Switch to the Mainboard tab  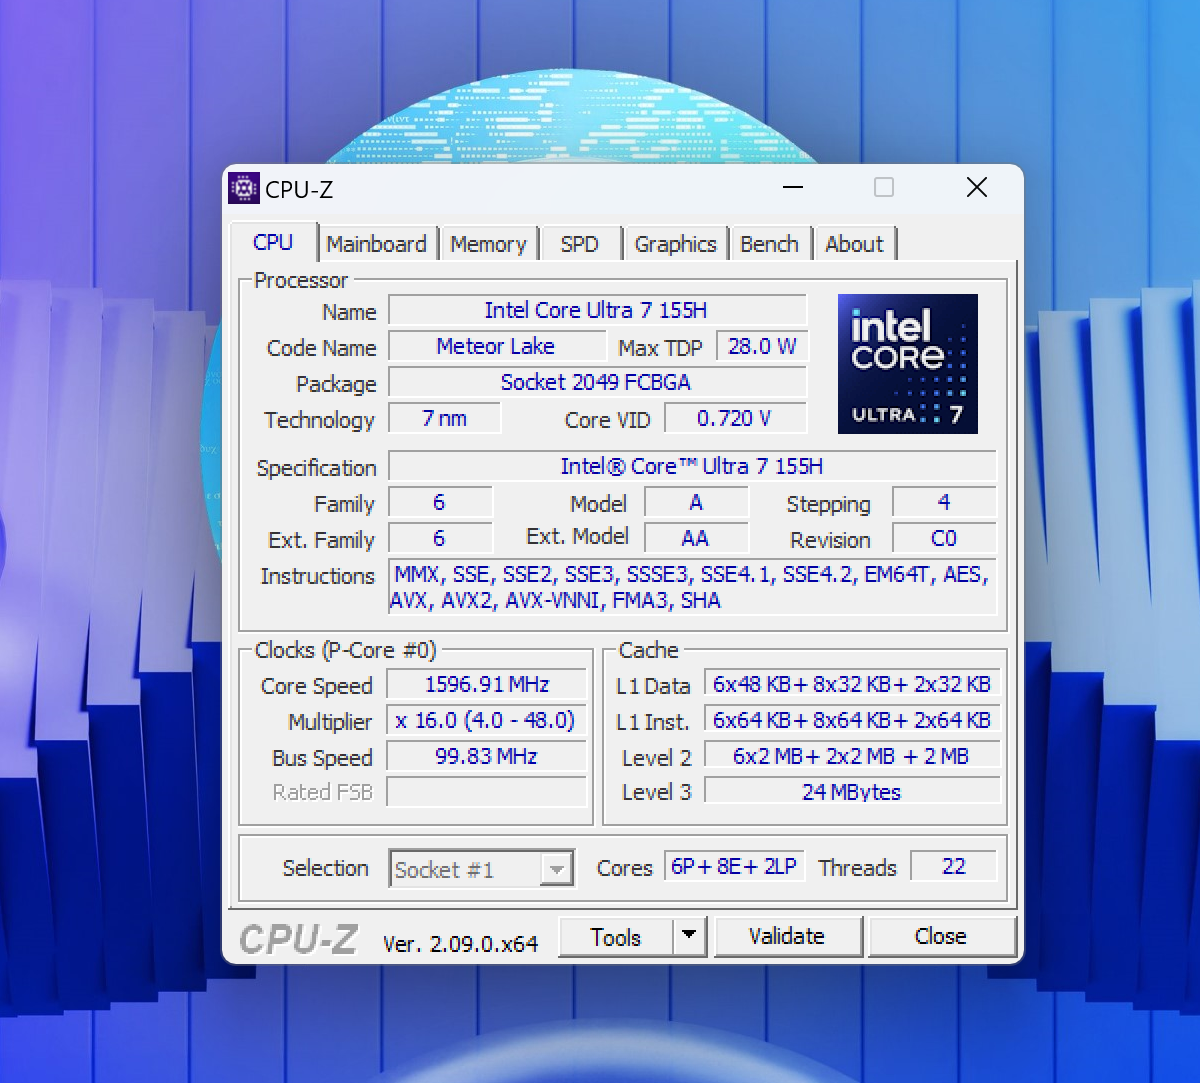[x=377, y=244]
